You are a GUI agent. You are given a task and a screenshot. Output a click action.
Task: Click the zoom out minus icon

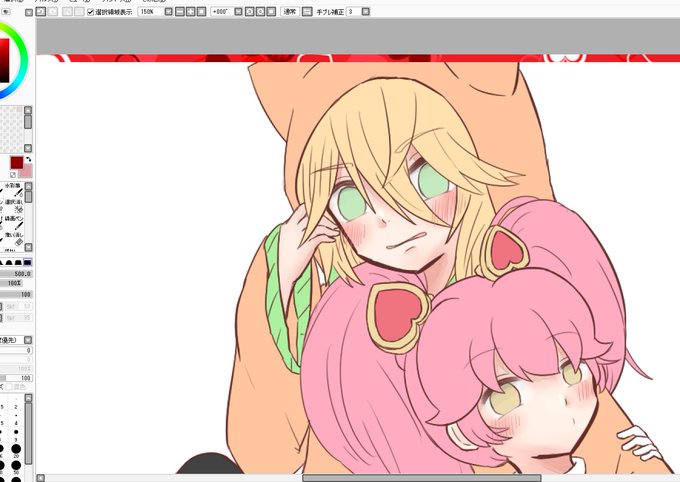click(180, 12)
